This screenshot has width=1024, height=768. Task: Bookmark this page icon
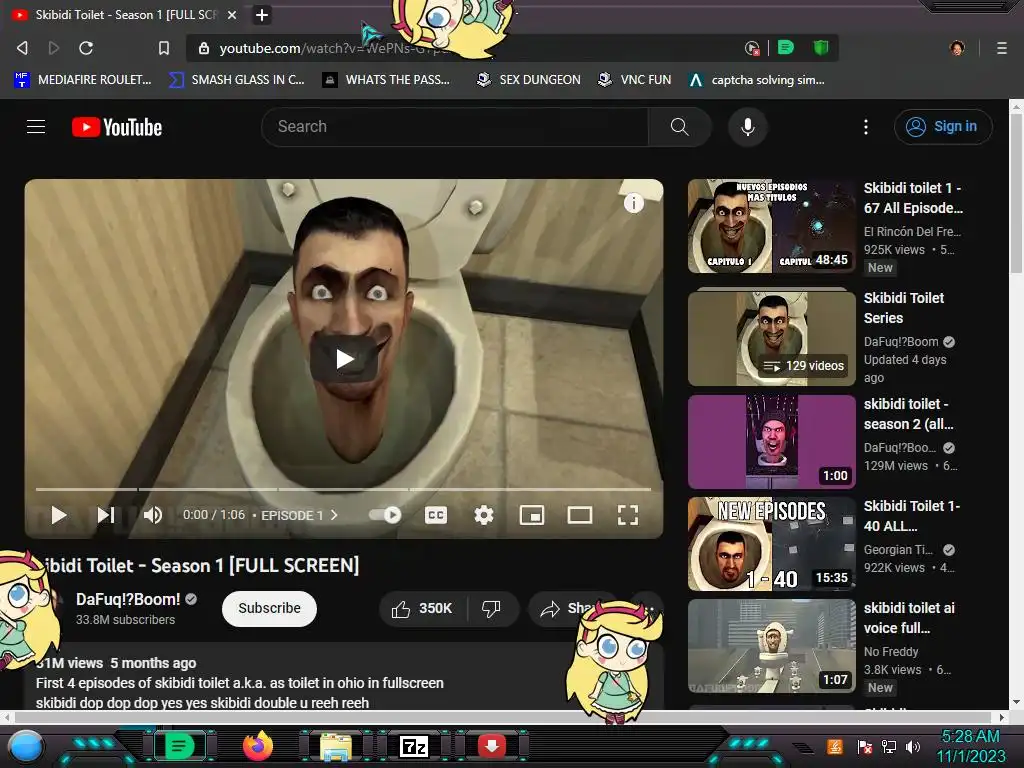pos(164,48)
